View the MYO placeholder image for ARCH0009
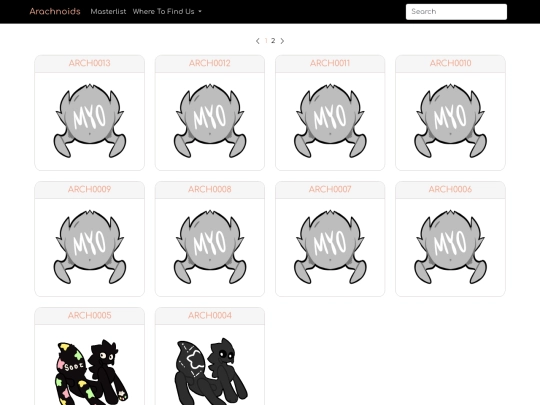Image resolution: width=540 pixels, height=405 pixels. 90,247
